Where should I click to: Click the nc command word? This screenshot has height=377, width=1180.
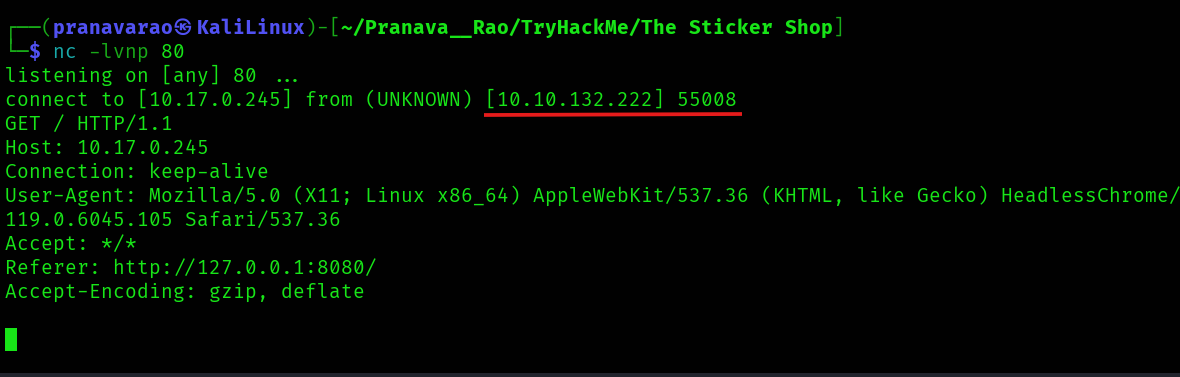65,52
